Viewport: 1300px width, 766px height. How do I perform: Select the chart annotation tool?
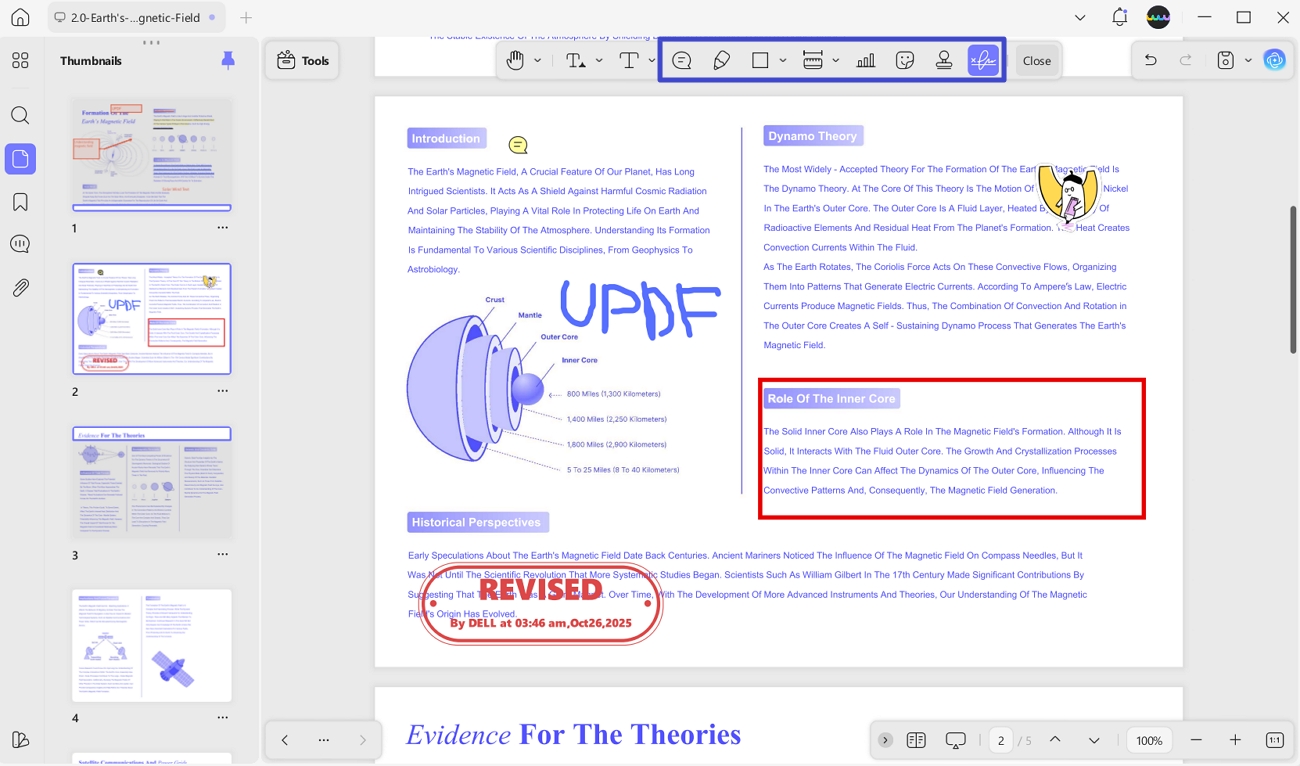(866, 60)
